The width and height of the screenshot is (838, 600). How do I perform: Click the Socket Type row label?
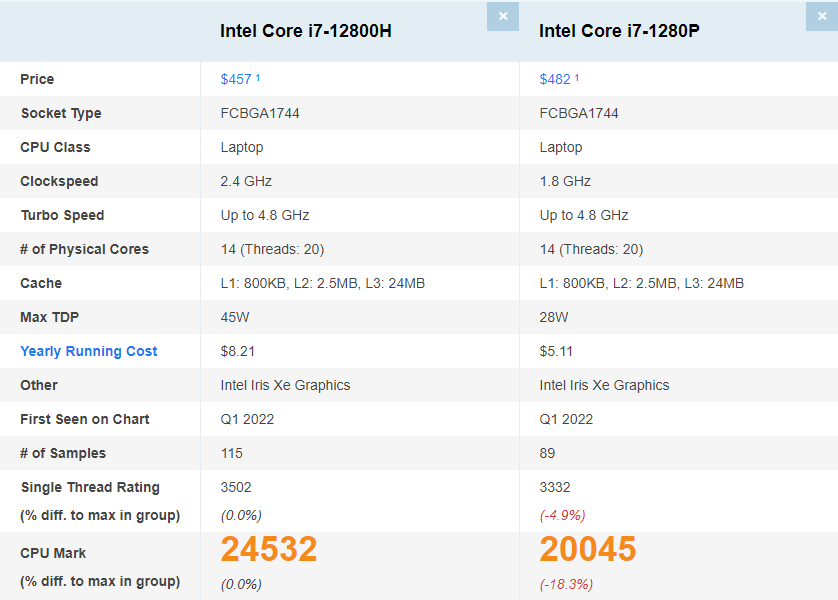(x=50, y=113)
